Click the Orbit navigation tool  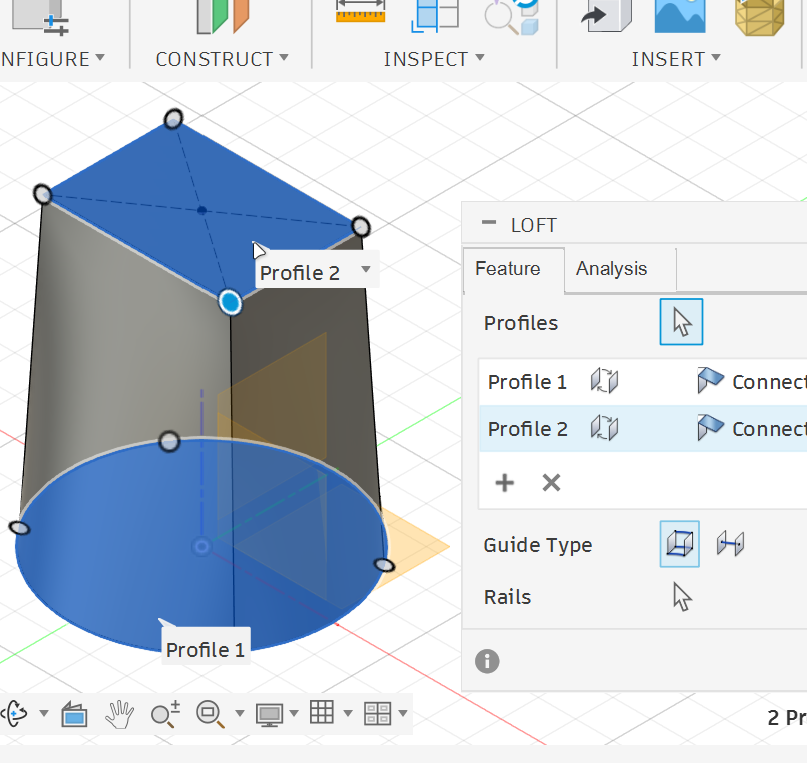(x=15, y=713)
